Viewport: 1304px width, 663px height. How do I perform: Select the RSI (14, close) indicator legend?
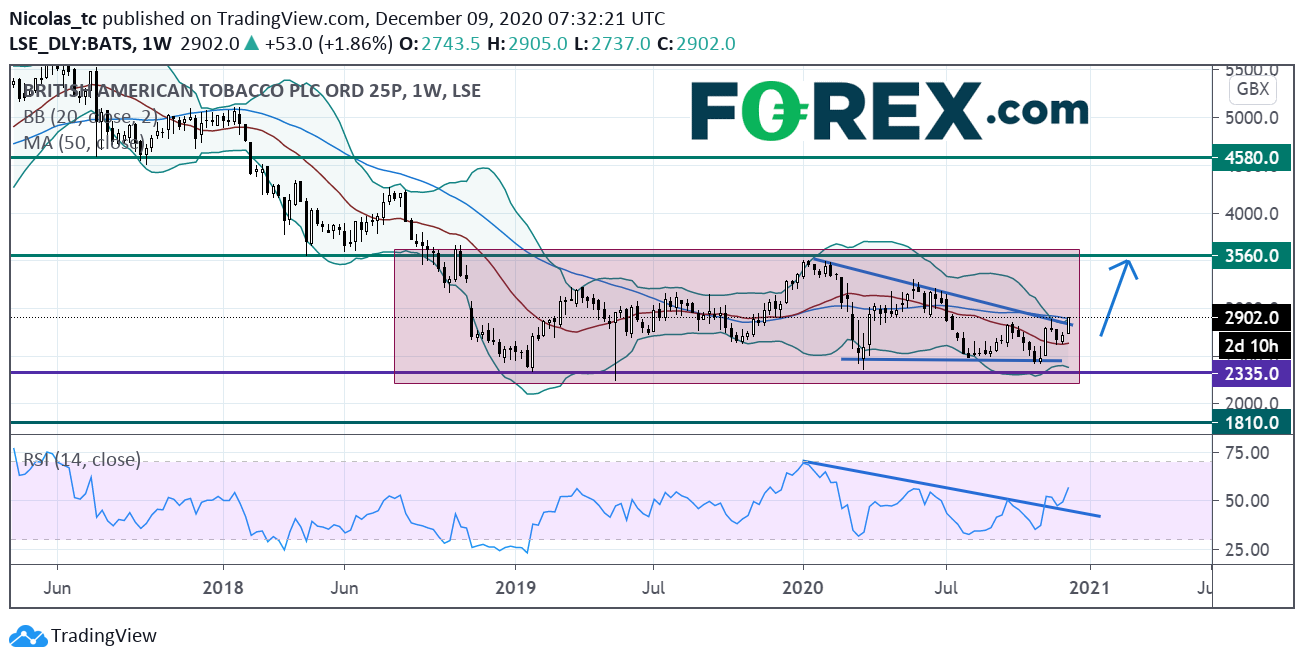82,460
